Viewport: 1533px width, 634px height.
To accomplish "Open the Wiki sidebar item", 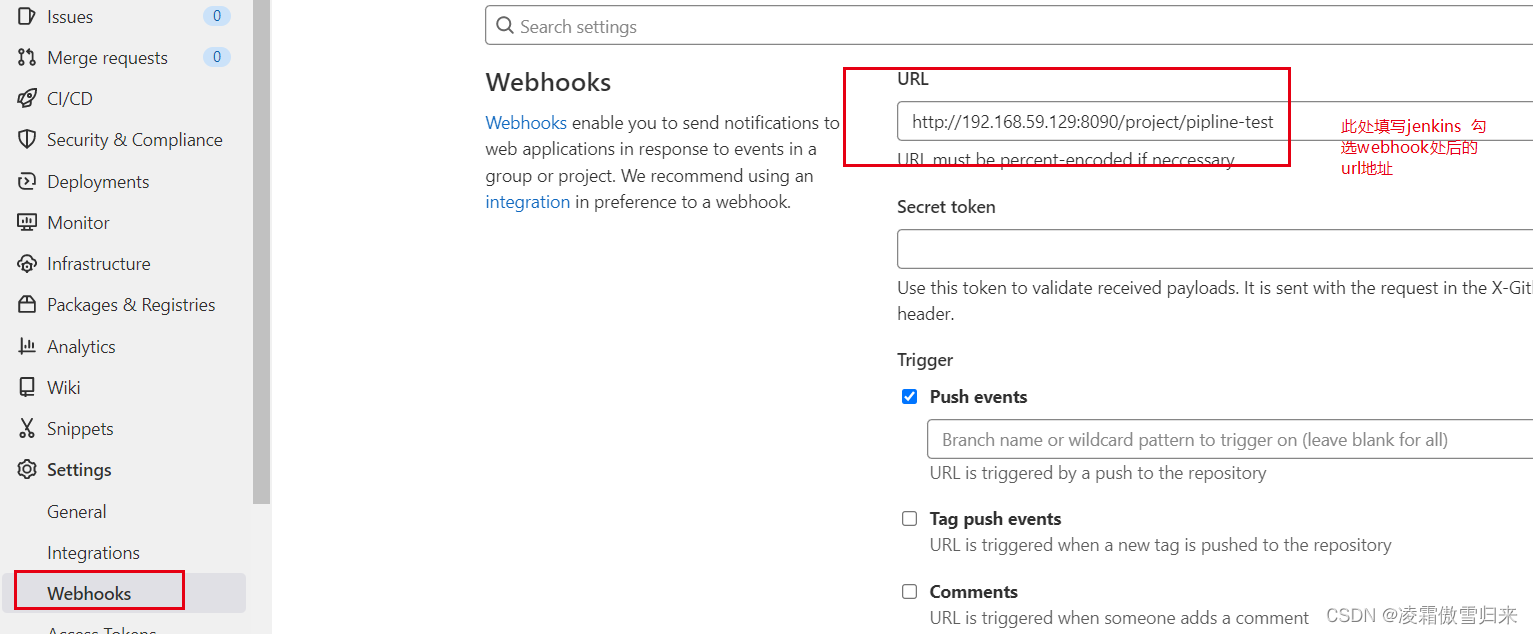I will pos(64,388).
